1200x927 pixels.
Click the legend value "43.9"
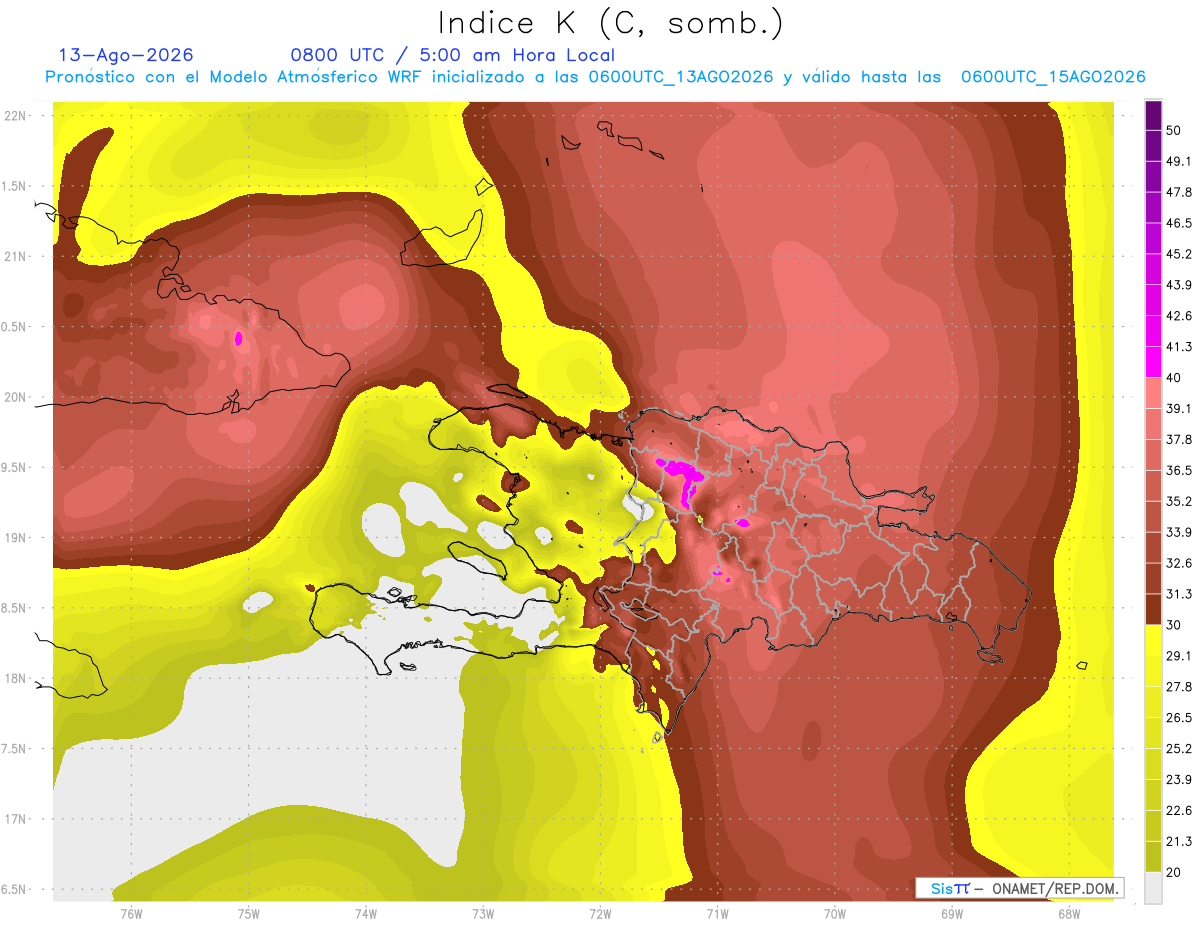(x=1179, y=285)
